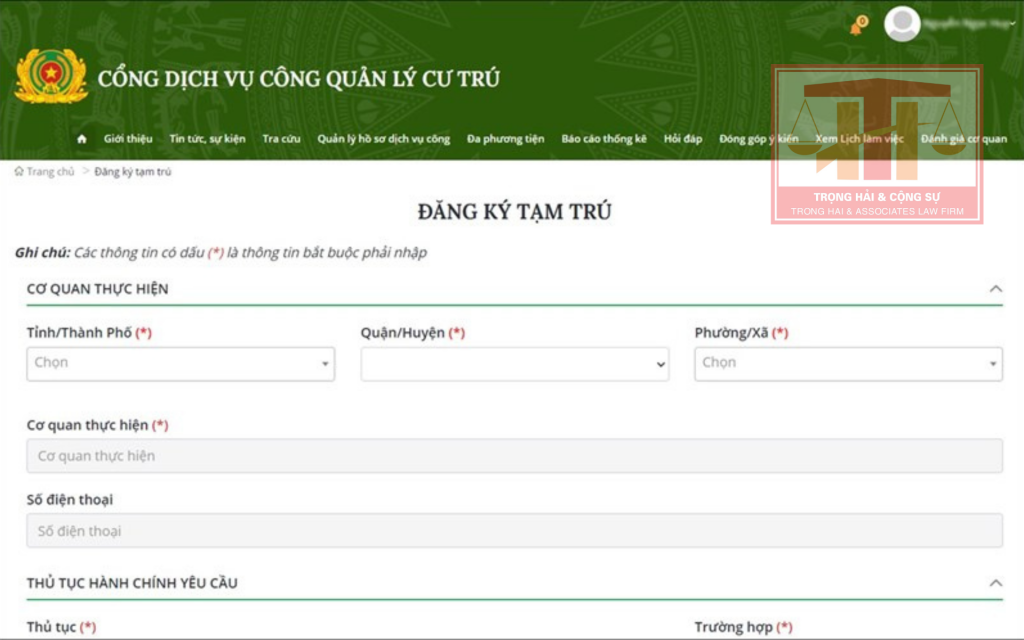
Task: Click the Trang chủ breadcrumb home icon
Action: point(19,172)
